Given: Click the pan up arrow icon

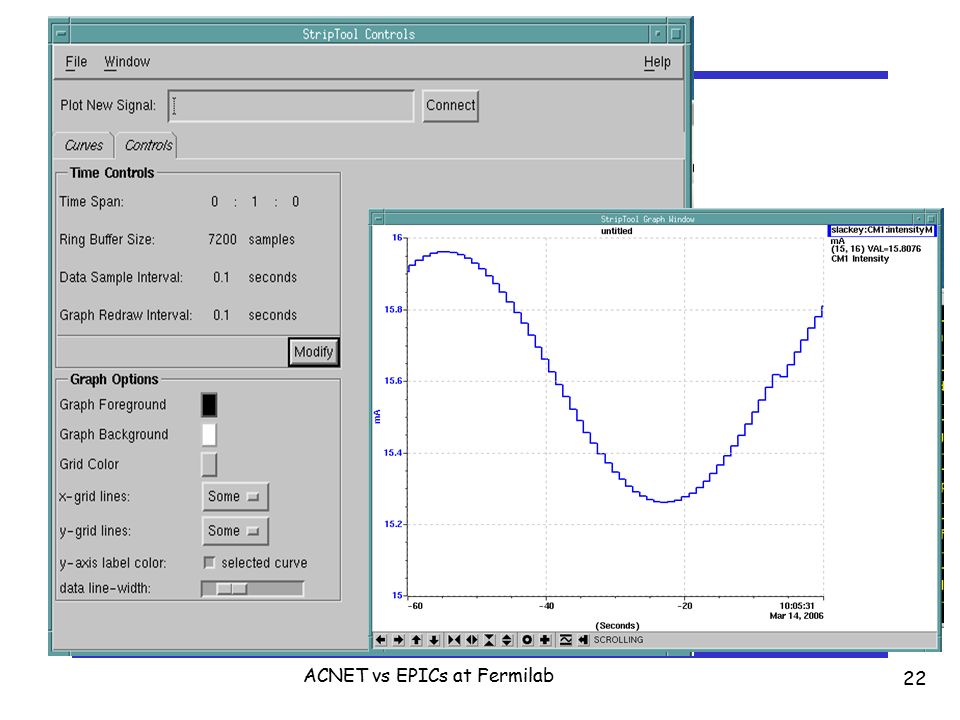Looking at the screenshot, I should pos(416,640).
